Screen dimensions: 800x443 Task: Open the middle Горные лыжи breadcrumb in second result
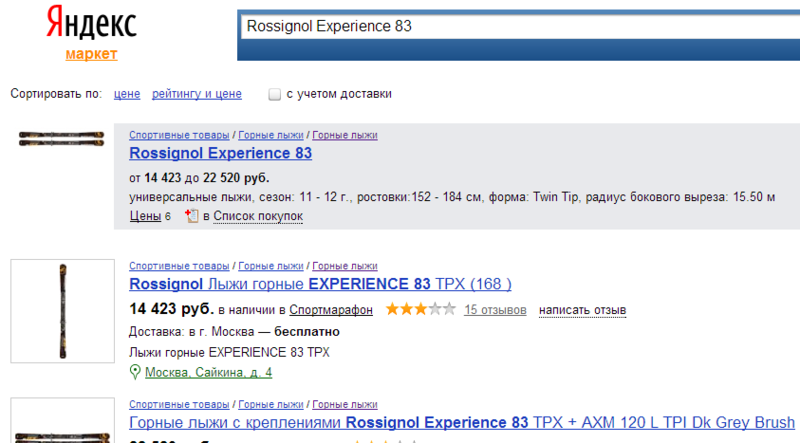pos(271,266)
